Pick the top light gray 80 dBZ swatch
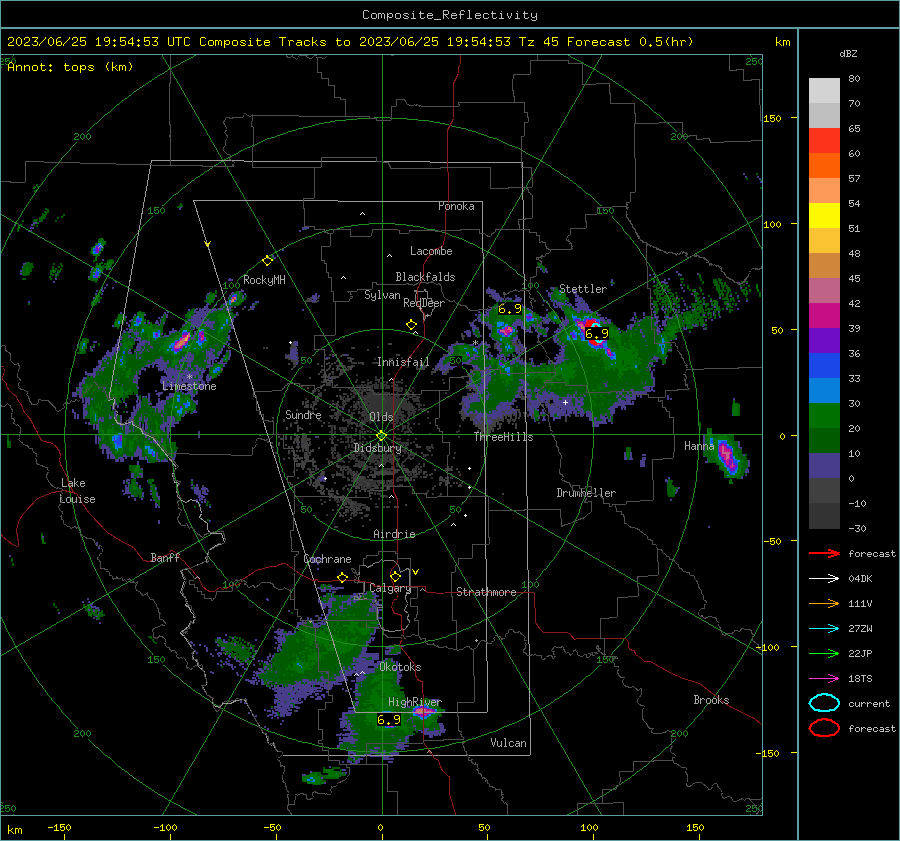This screenshot has width=900, height=841. pos(824,91)
